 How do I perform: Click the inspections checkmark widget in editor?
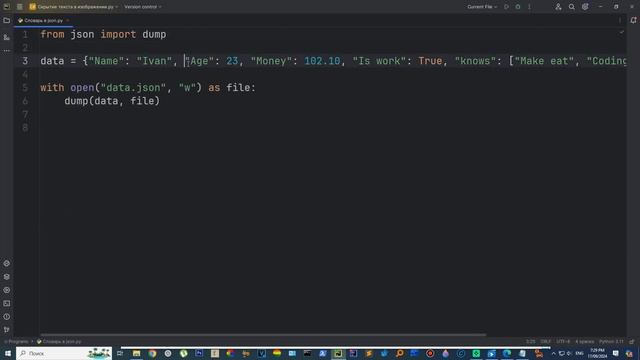point(622,32)
